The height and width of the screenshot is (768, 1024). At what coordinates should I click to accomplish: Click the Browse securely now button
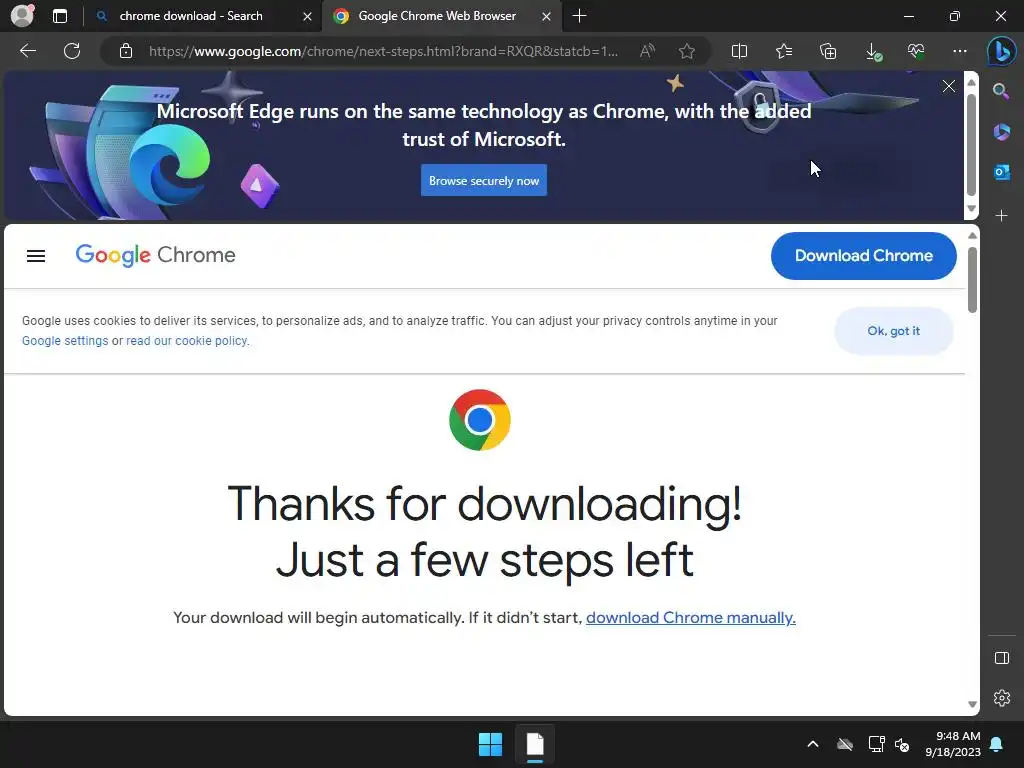point(484,181)
